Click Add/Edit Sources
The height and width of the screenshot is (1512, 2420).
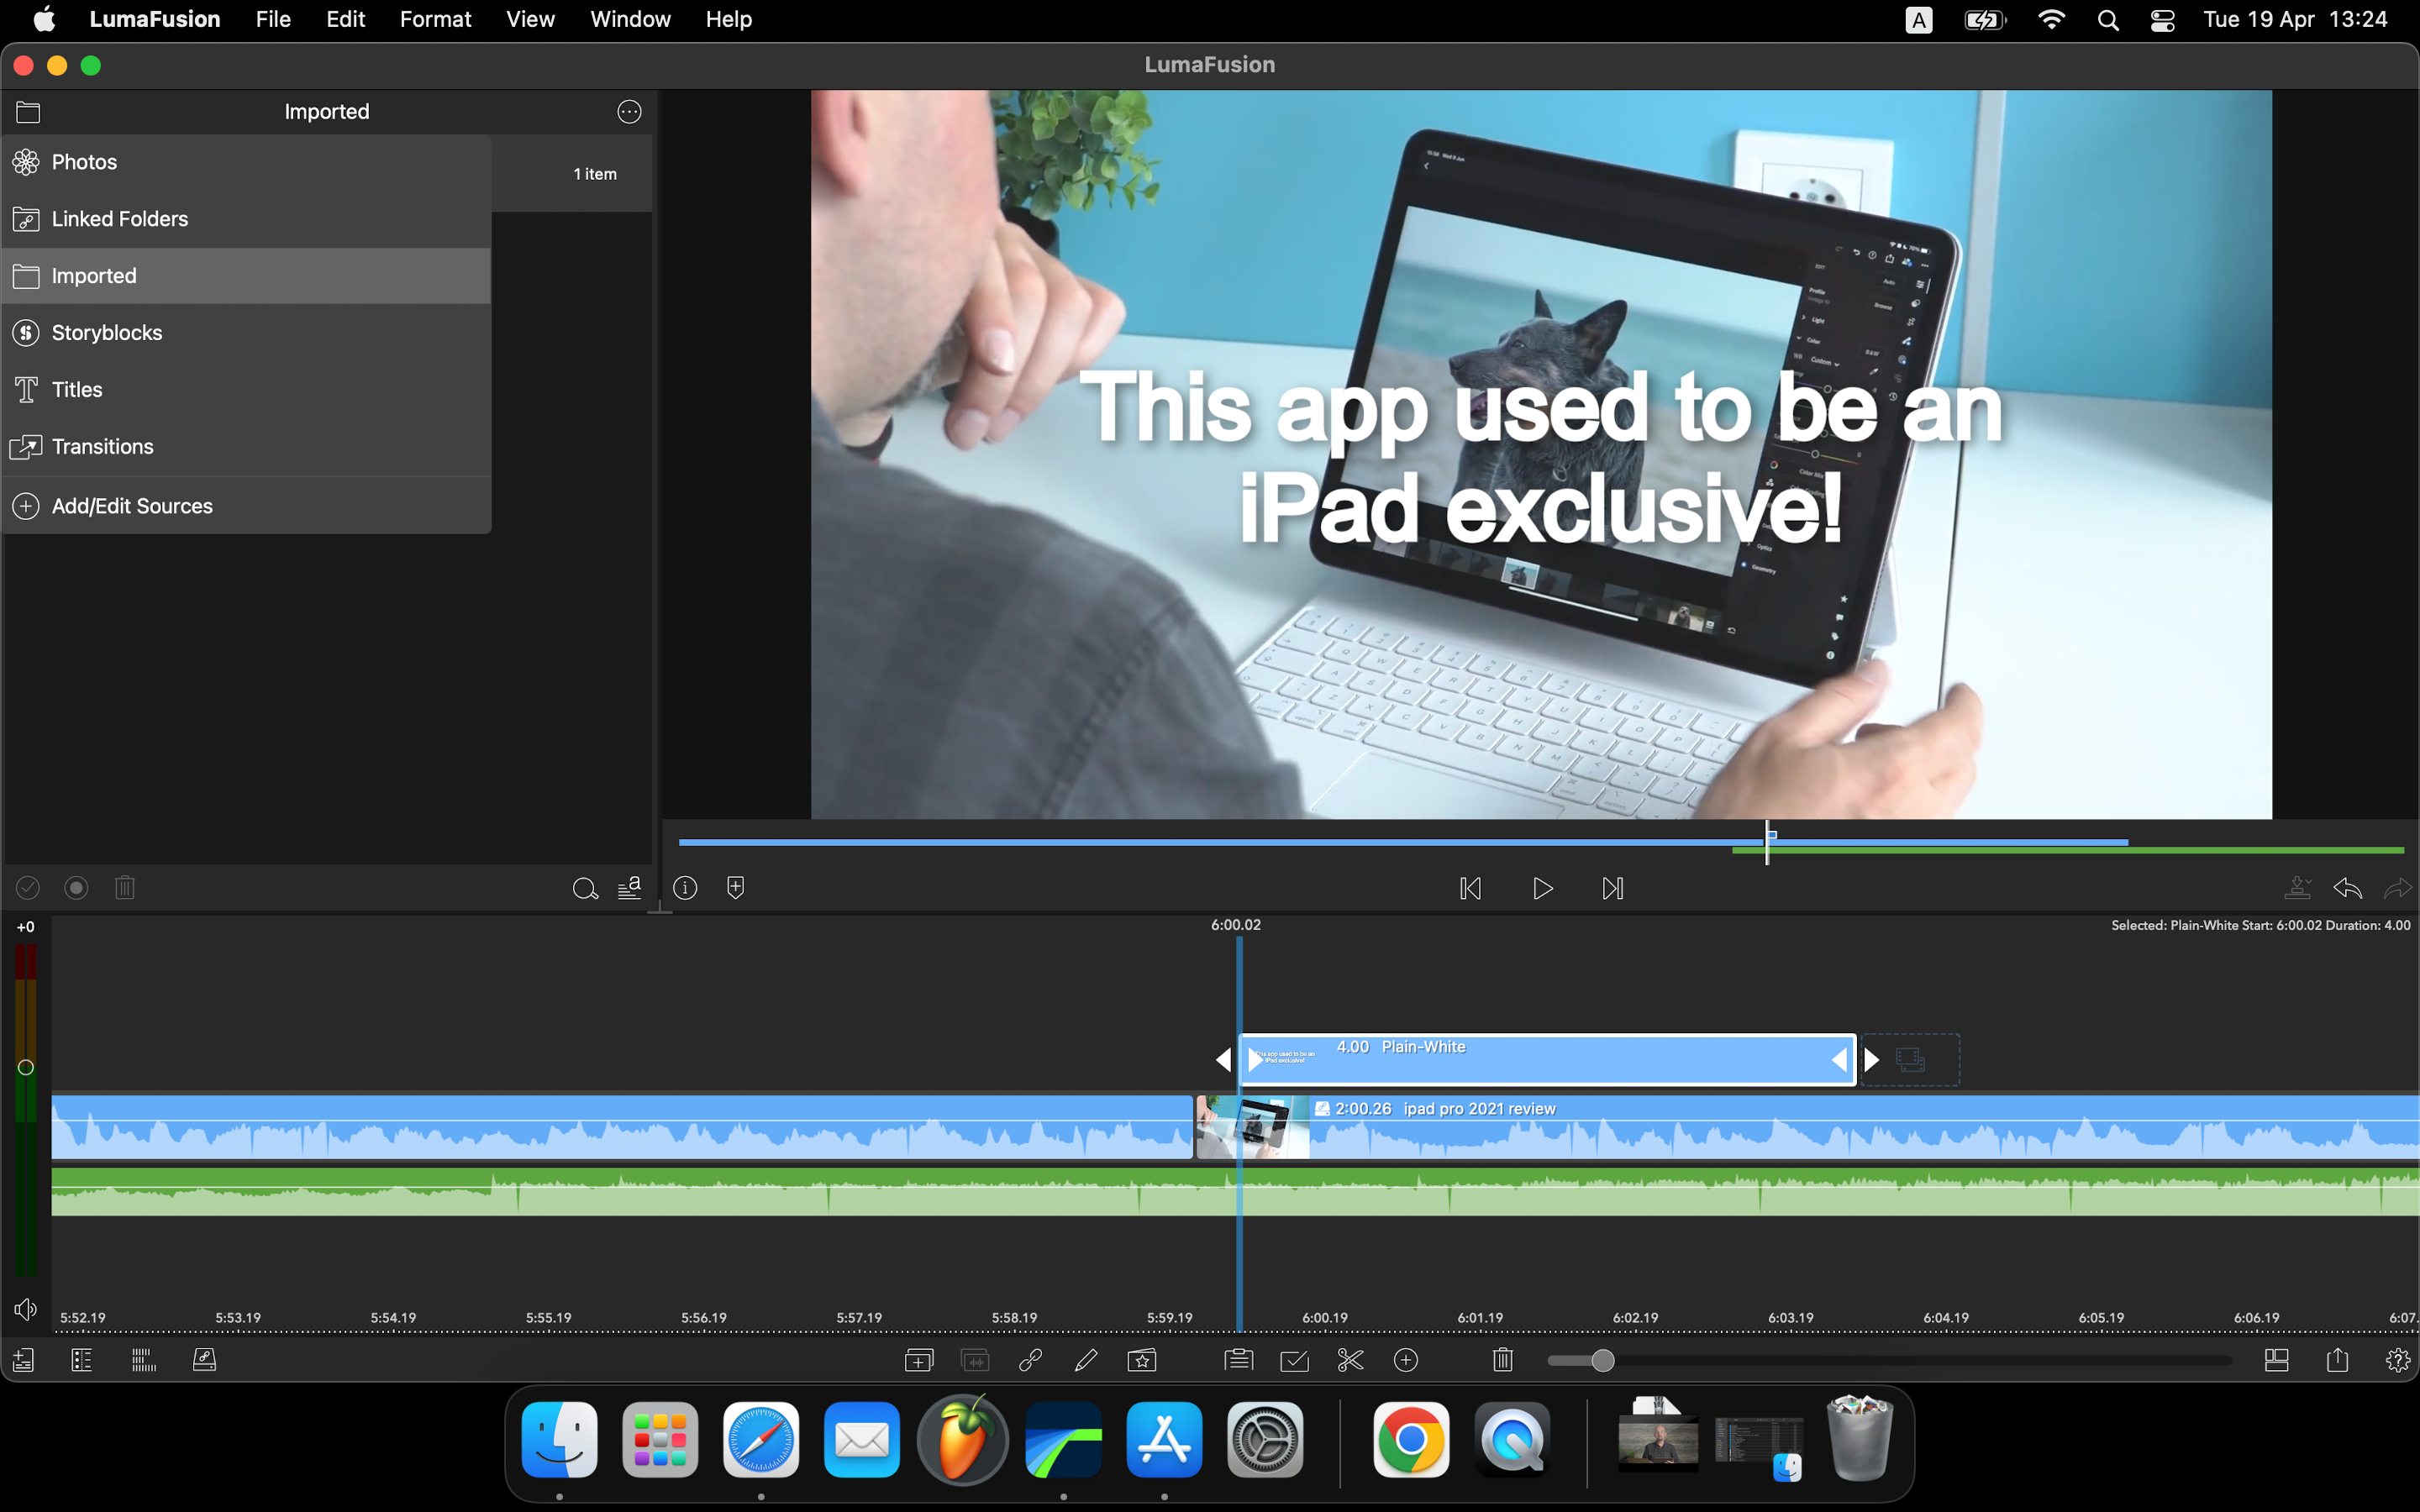coord(246,506)
